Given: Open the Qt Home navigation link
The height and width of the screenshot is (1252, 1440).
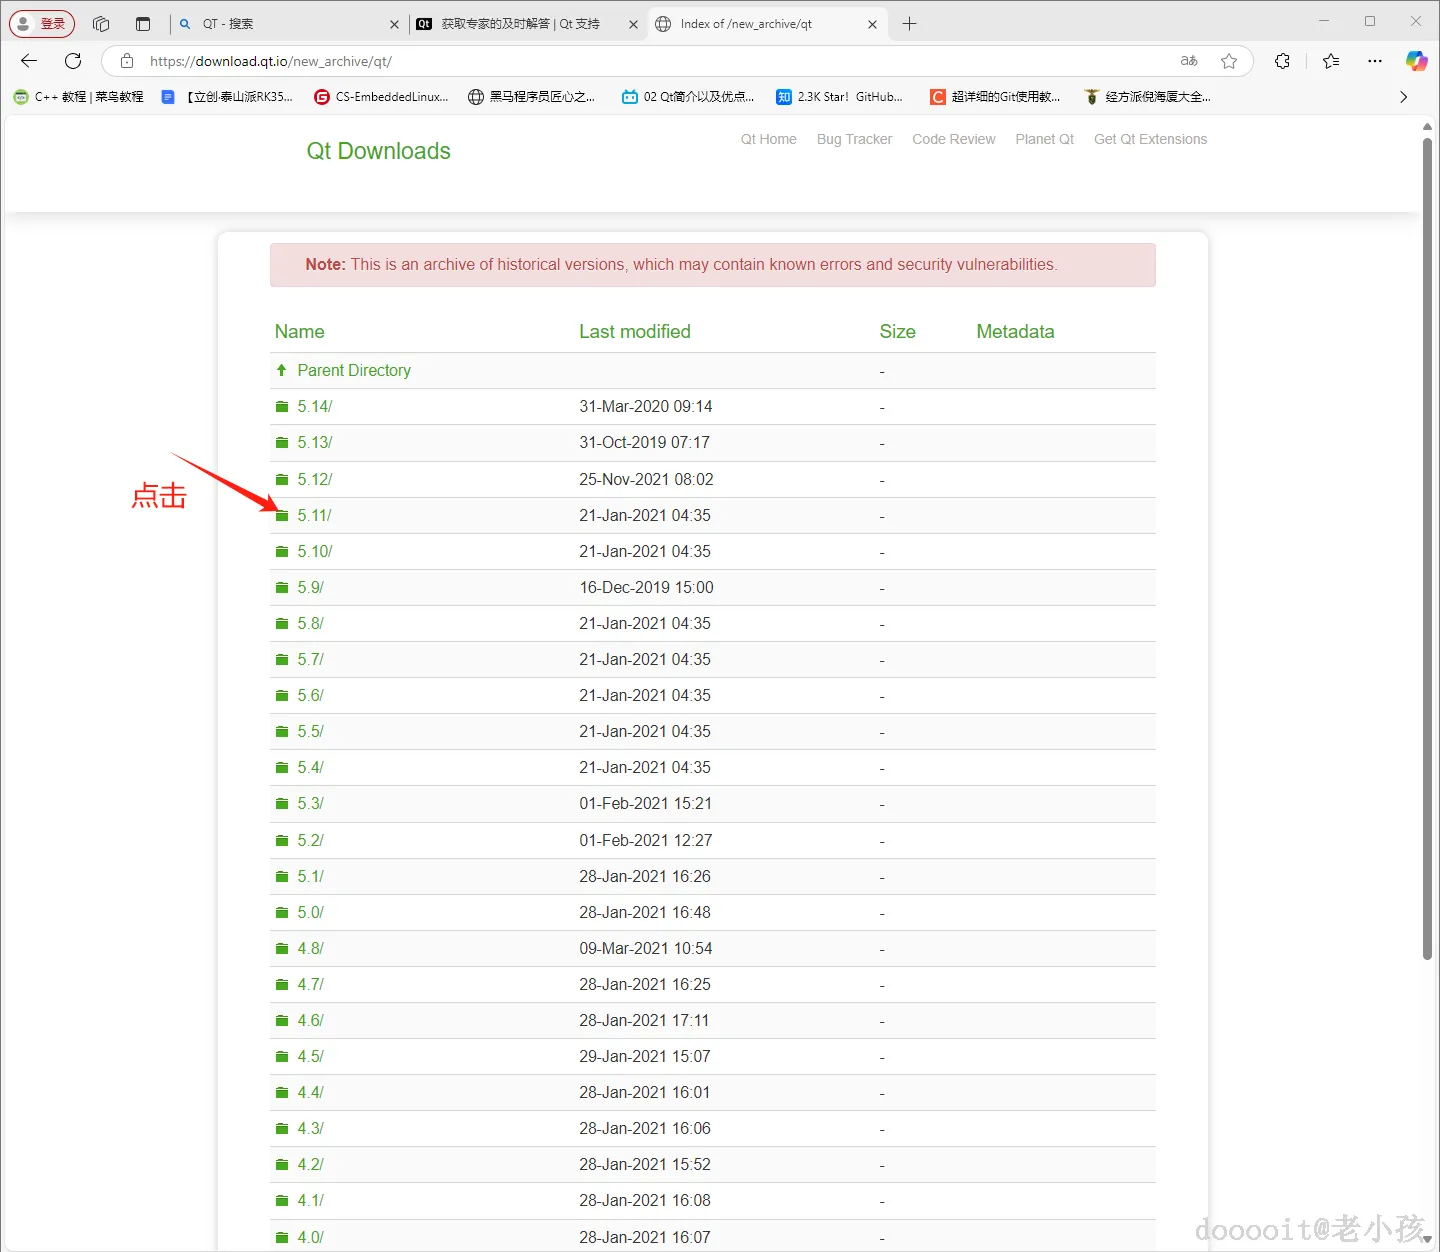Looking at the screenshot, I should click(x=768, y=139).
